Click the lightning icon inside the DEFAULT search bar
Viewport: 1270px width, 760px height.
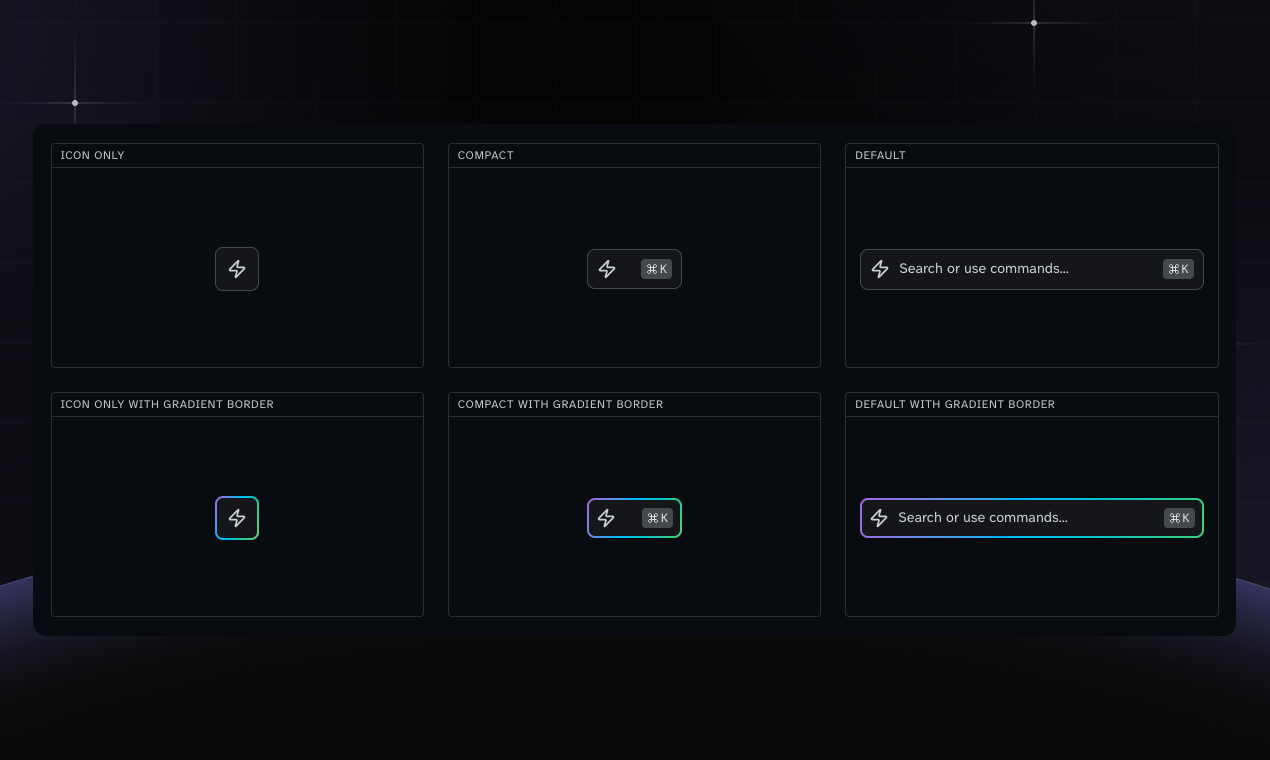tap(880, 268)
